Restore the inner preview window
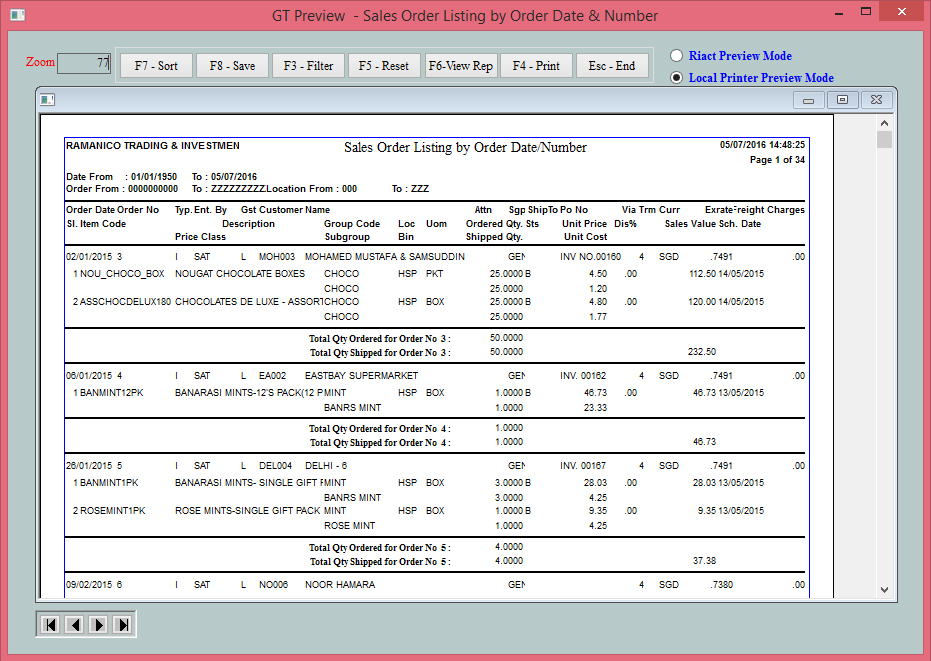The image size is (931, 661). [842, 99]
